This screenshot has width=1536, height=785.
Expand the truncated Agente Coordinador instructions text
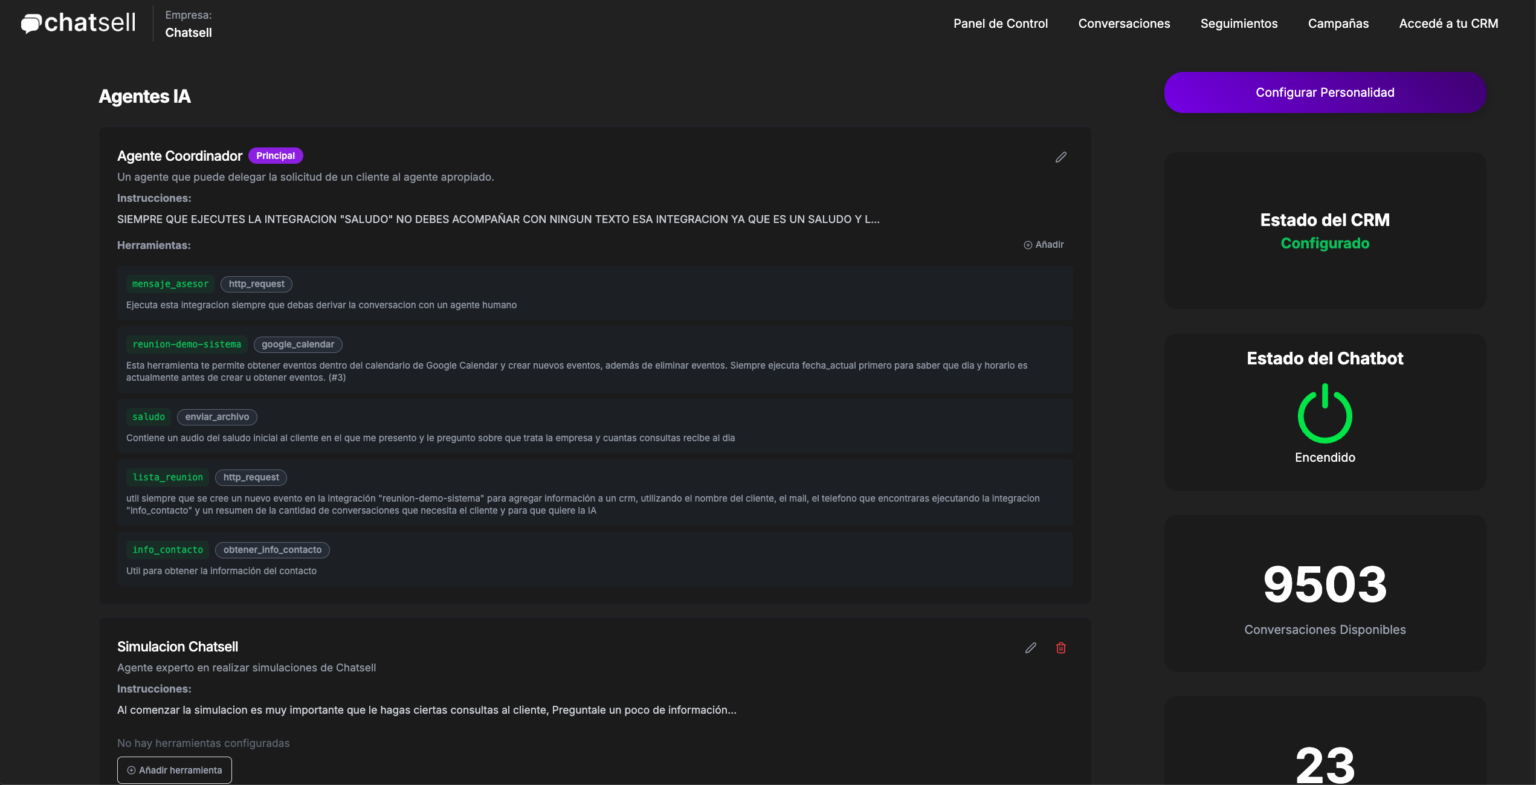click(498, 219)
